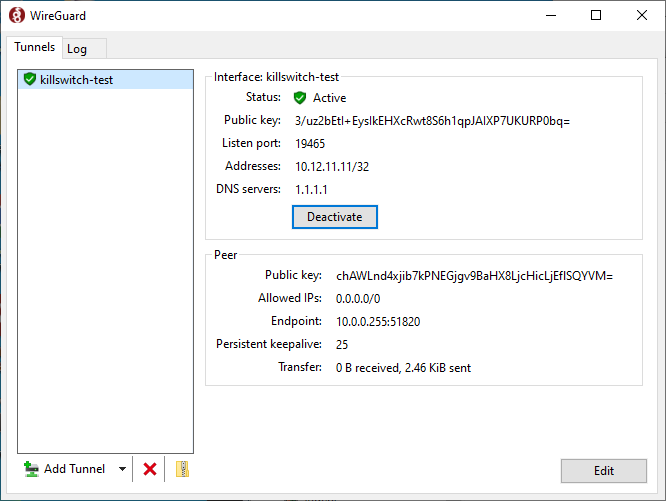Screen dimensions: 666x501
Task: Select killswitch-test in the tunnel list
Action: [76, 80]
